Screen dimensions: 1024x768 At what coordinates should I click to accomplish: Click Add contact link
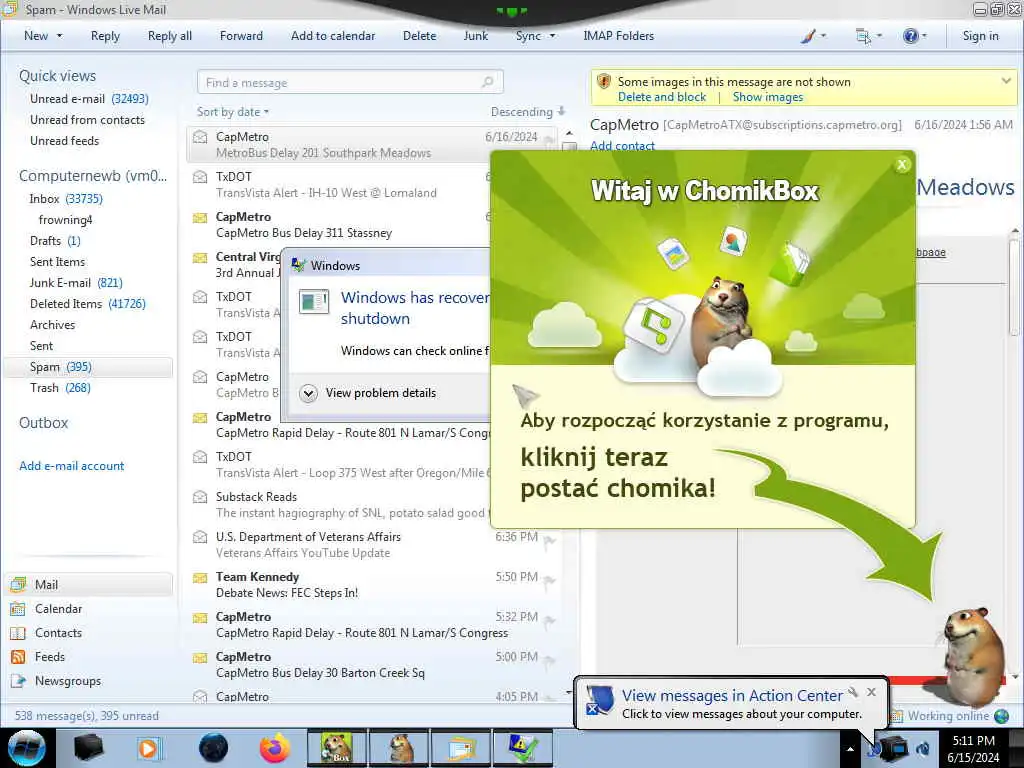coord(622,146)
